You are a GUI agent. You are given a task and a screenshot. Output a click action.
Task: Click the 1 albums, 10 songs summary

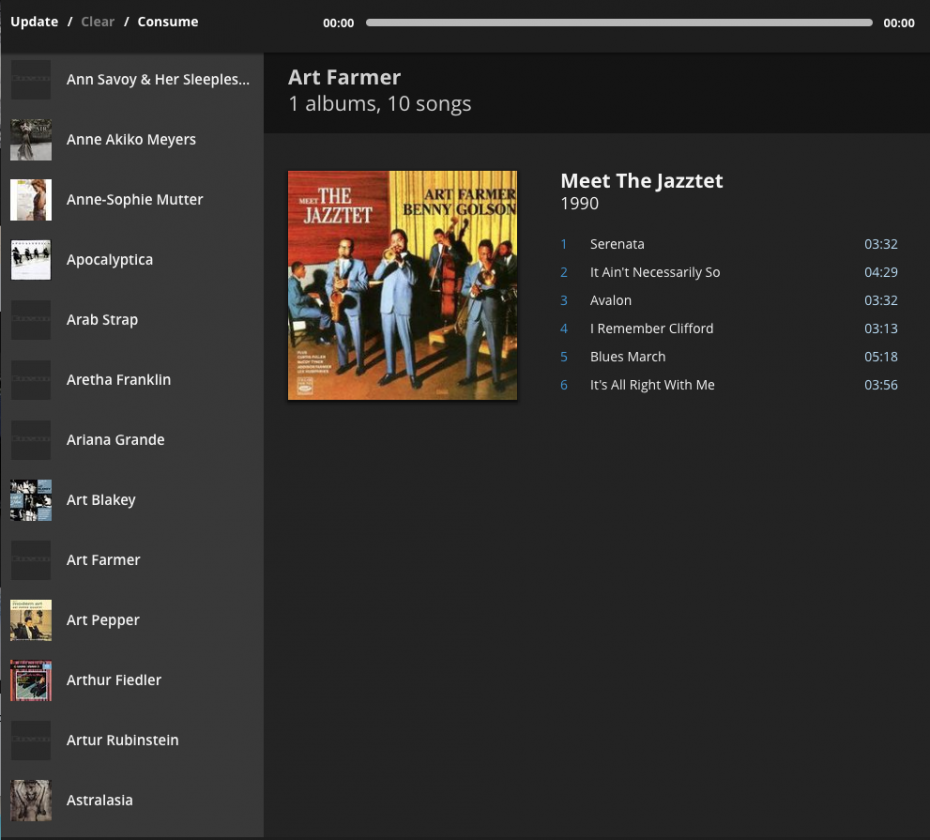tap(380, 104)
